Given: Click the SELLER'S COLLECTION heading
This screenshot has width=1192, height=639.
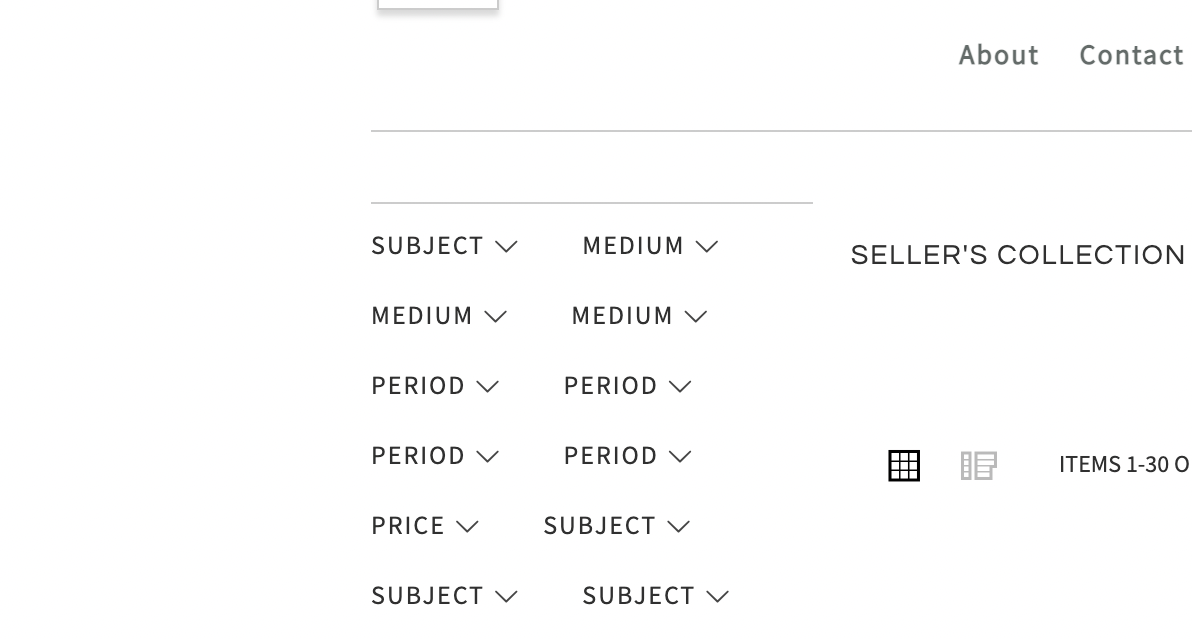Looking at the screenshot, I should point(1018,256).
